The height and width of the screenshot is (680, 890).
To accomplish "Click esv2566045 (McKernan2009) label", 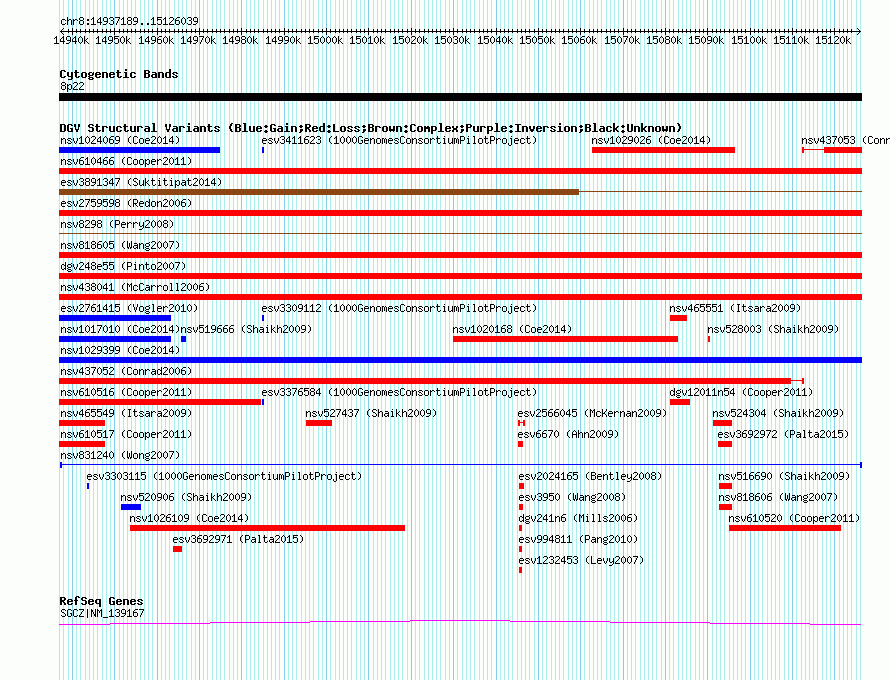I will tap(592, 413).
